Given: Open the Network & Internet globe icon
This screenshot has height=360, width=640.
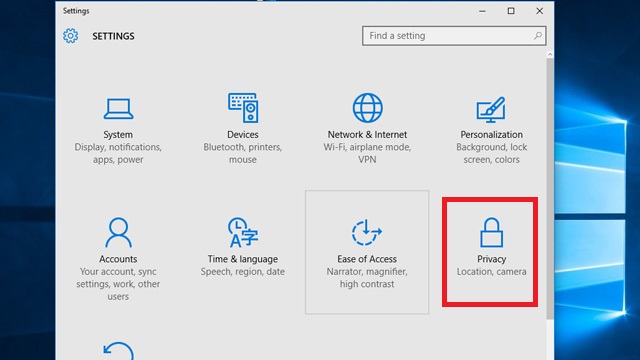Looking at the screenshot, I should pos(367,108).
